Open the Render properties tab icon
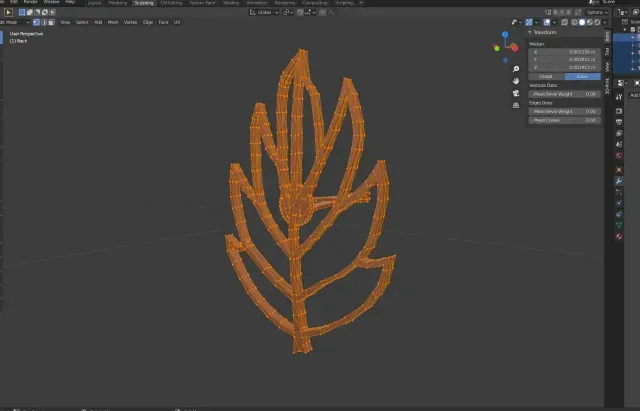 (619, 111)
